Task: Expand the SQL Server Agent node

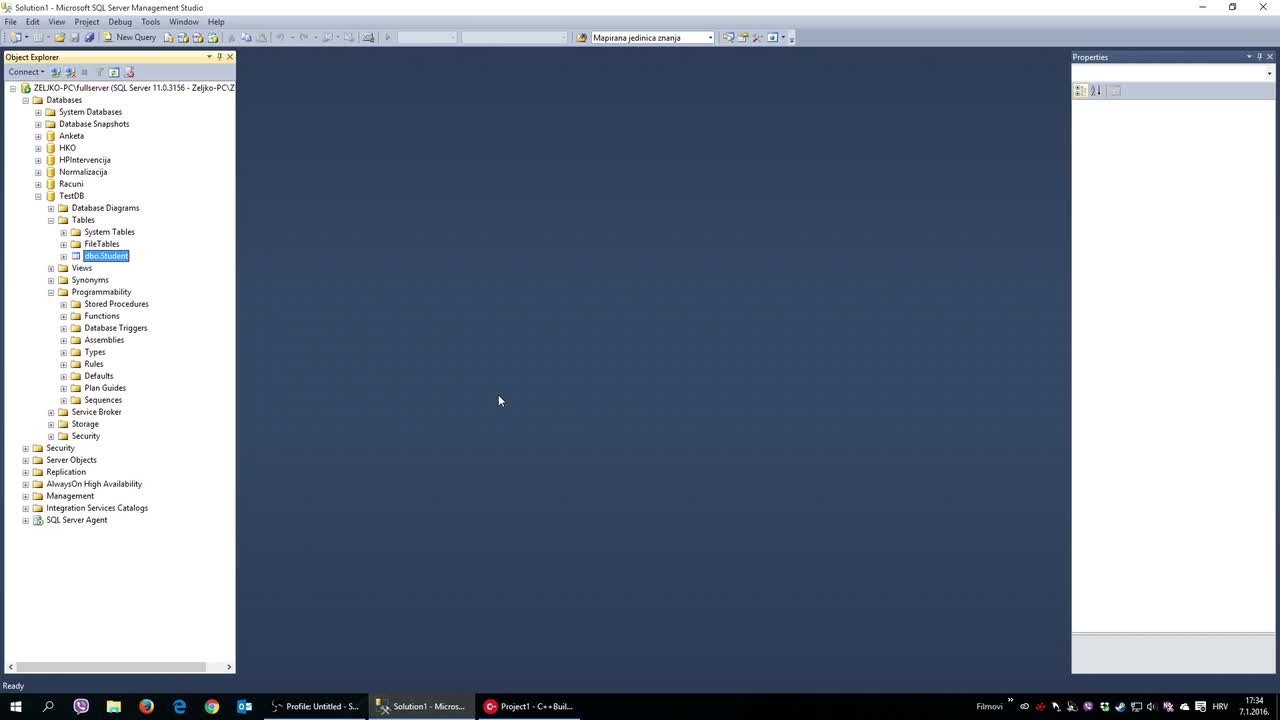Action: click(x=26, y=520)
